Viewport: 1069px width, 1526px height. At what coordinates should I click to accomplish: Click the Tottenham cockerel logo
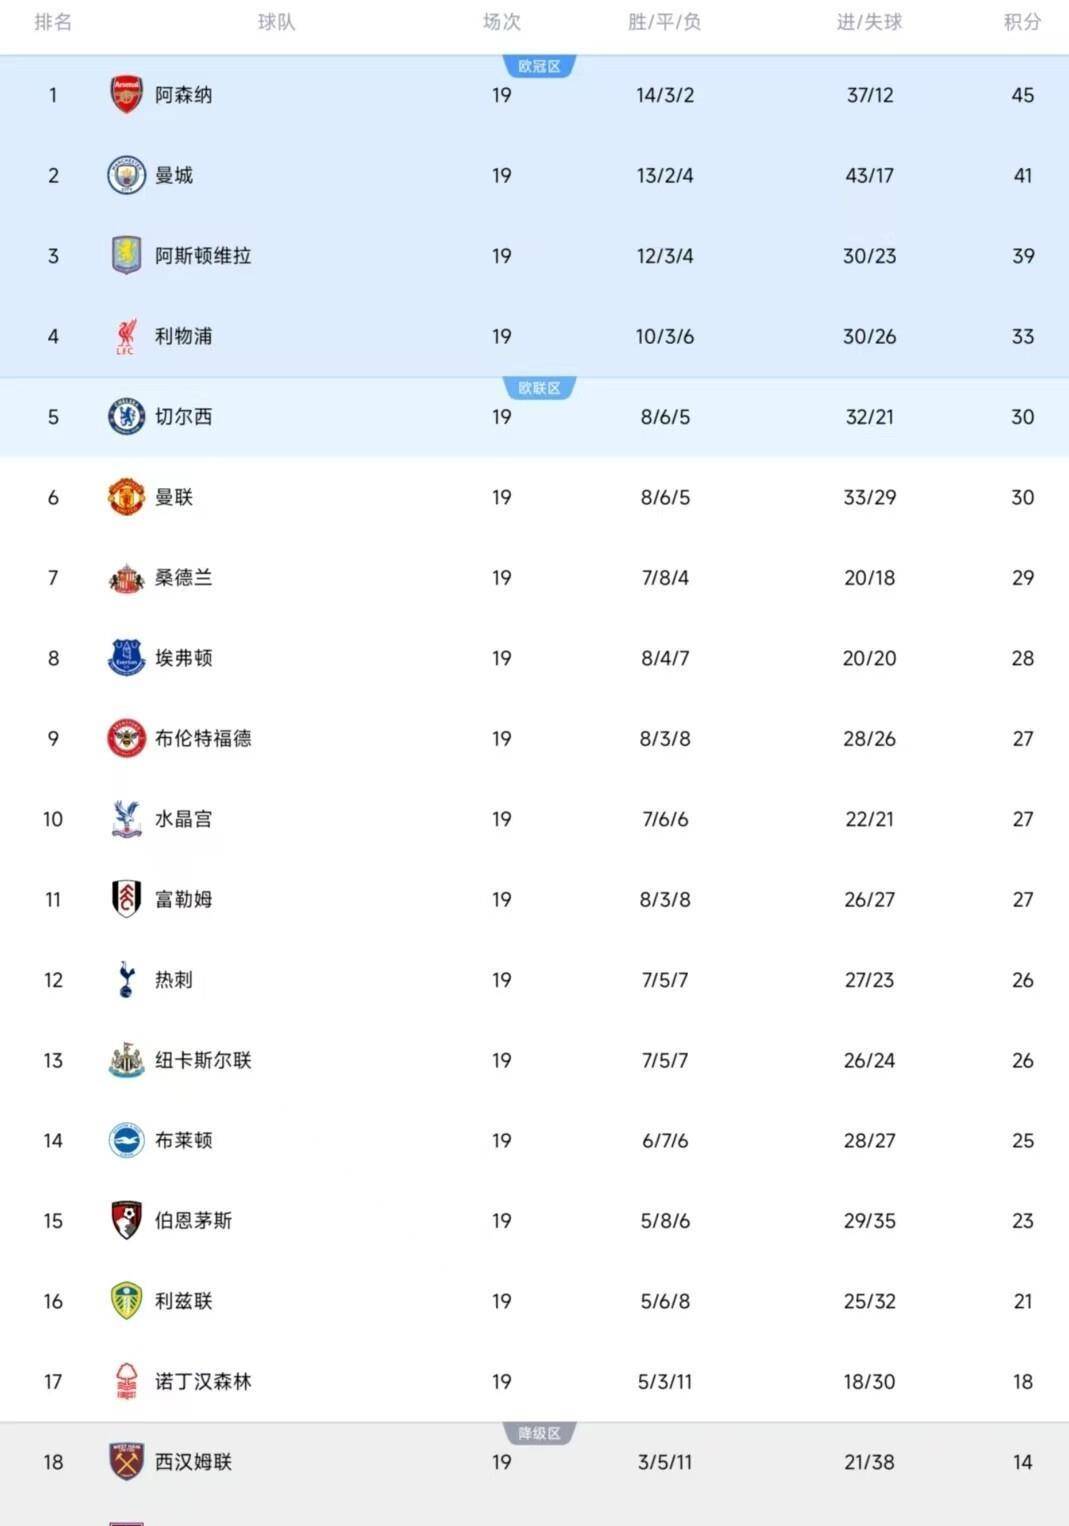126,980
